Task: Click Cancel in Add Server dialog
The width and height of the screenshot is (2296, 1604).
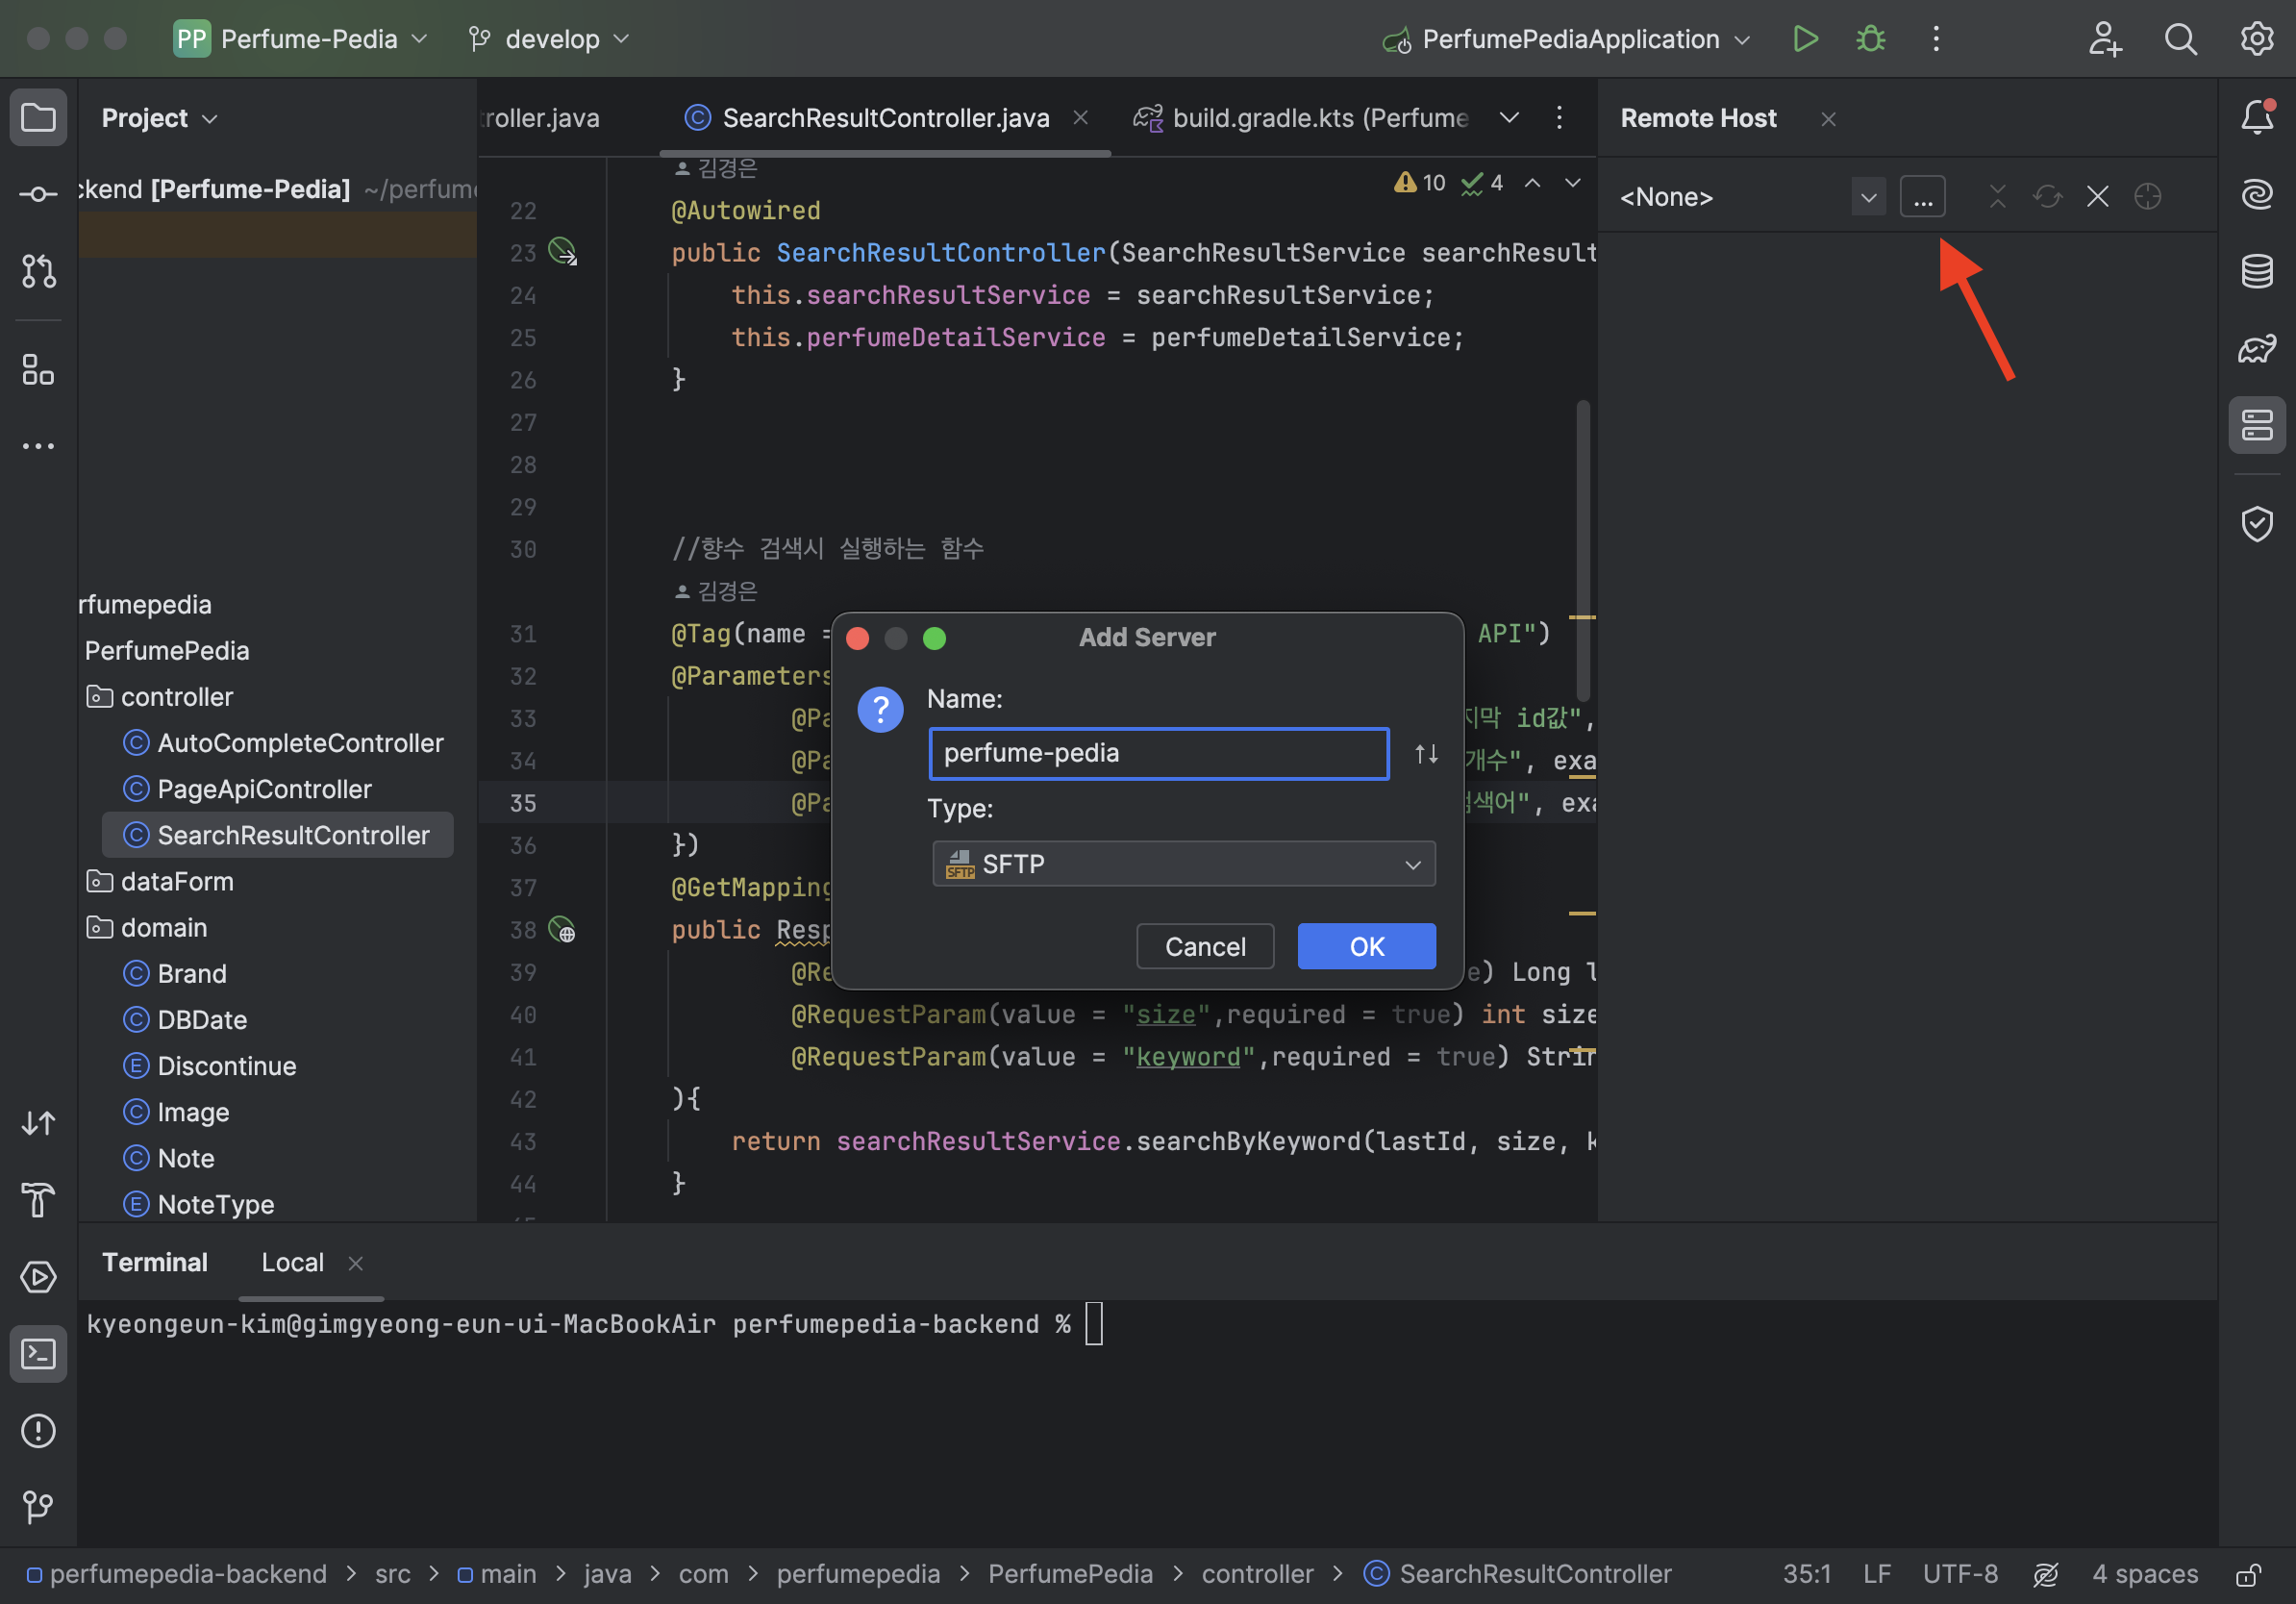Action: (x=1204, y=946)
